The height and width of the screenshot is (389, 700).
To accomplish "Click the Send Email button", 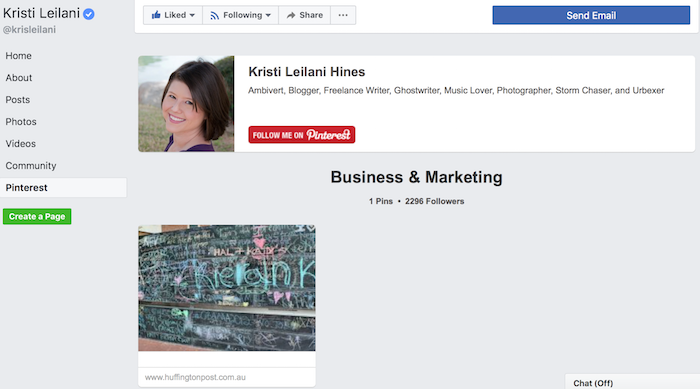I will [591, 15].
